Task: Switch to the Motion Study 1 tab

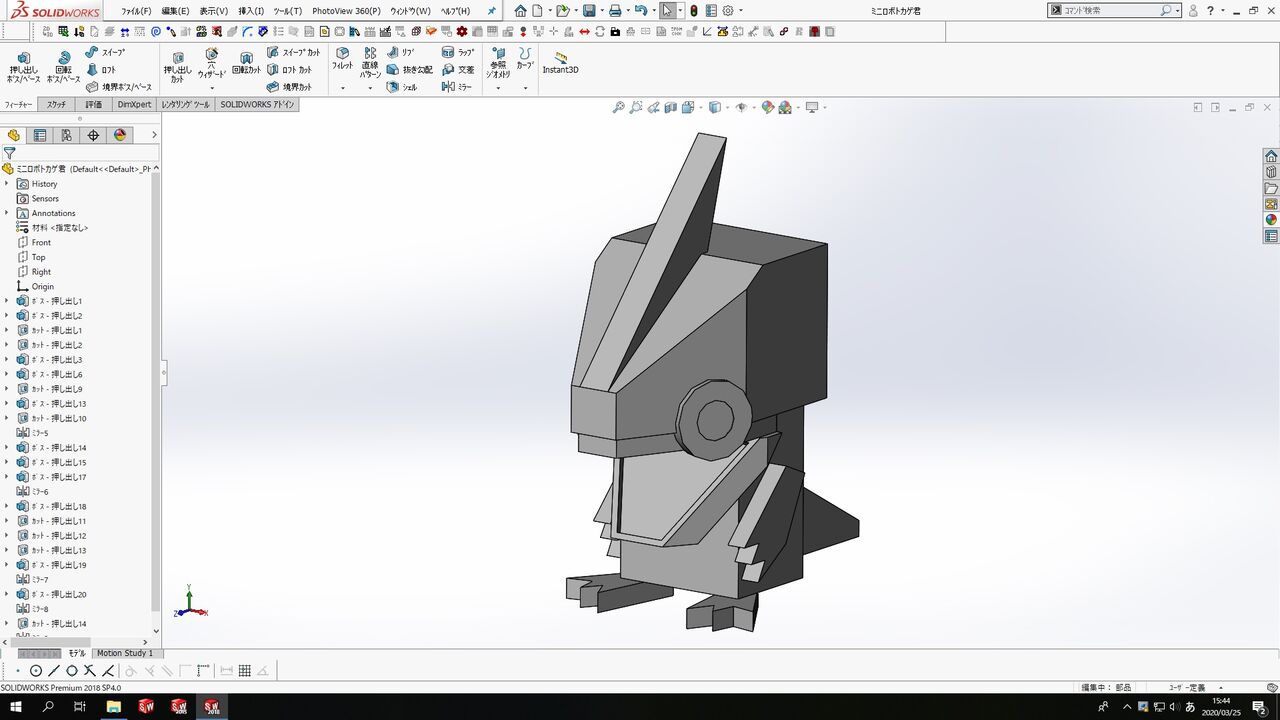Action: point(125,653)
